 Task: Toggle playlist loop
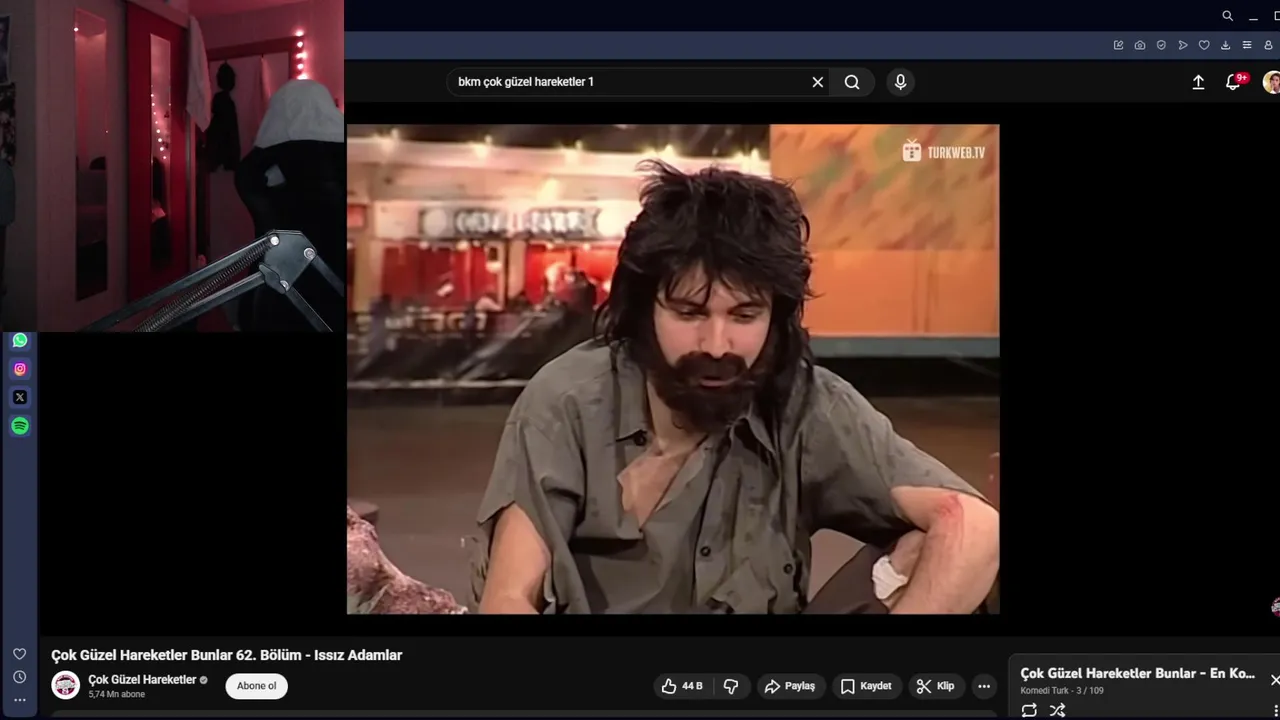[x=1029, y=710]
